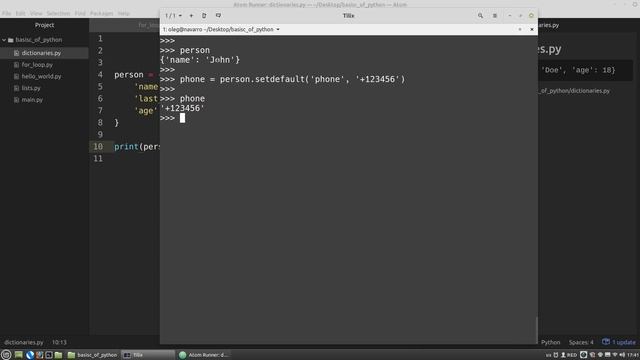Collapse the basisc_of_python project folder
The width and height of the screenshot is (640, 360).
4,40
